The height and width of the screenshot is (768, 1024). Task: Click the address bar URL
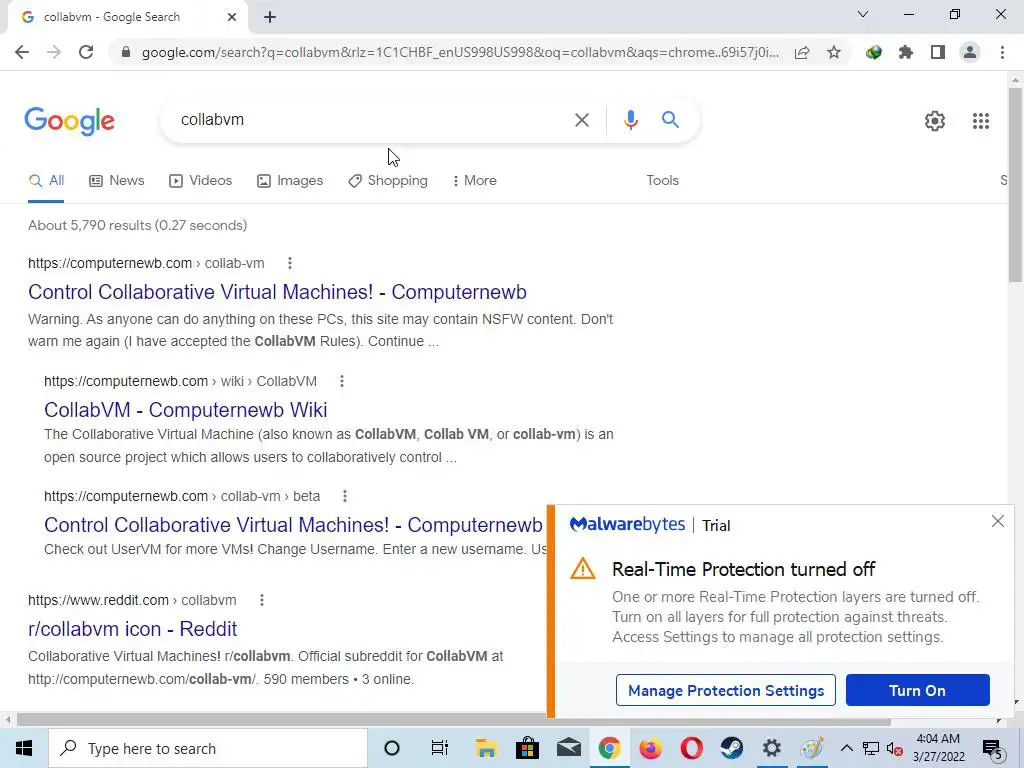point(460,52)
